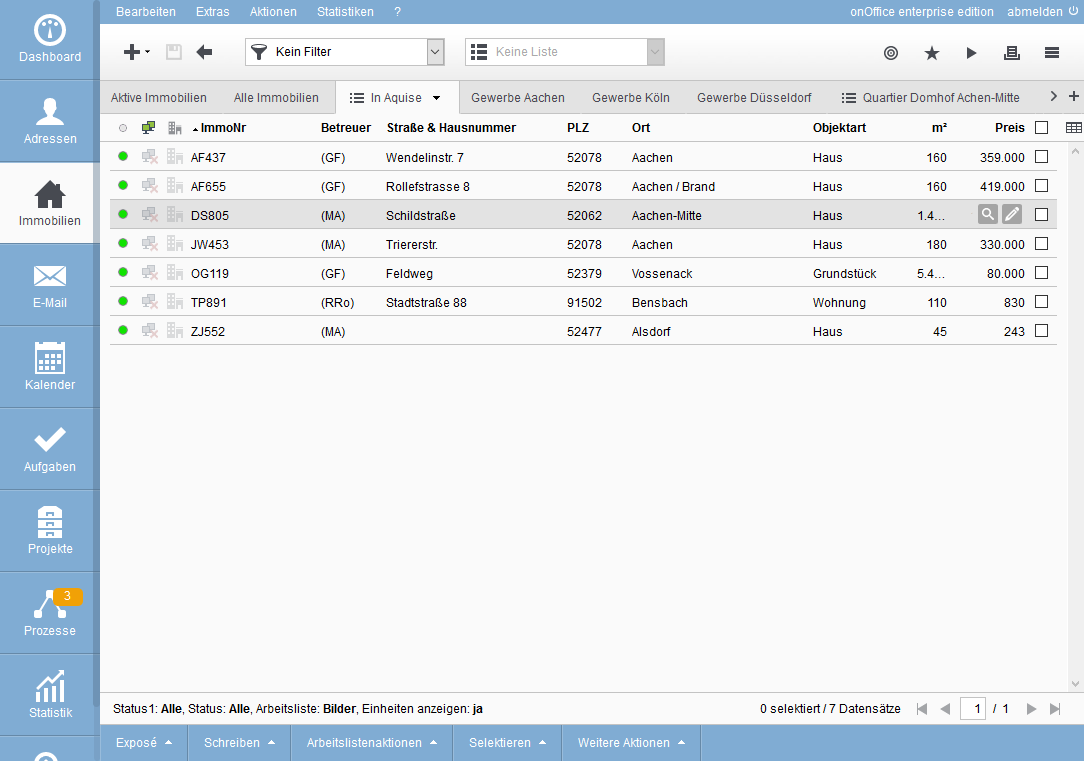Click the portal icon in AF437 row
Image resolution: width=1084 pixels, height=761 pixels.
149,157
